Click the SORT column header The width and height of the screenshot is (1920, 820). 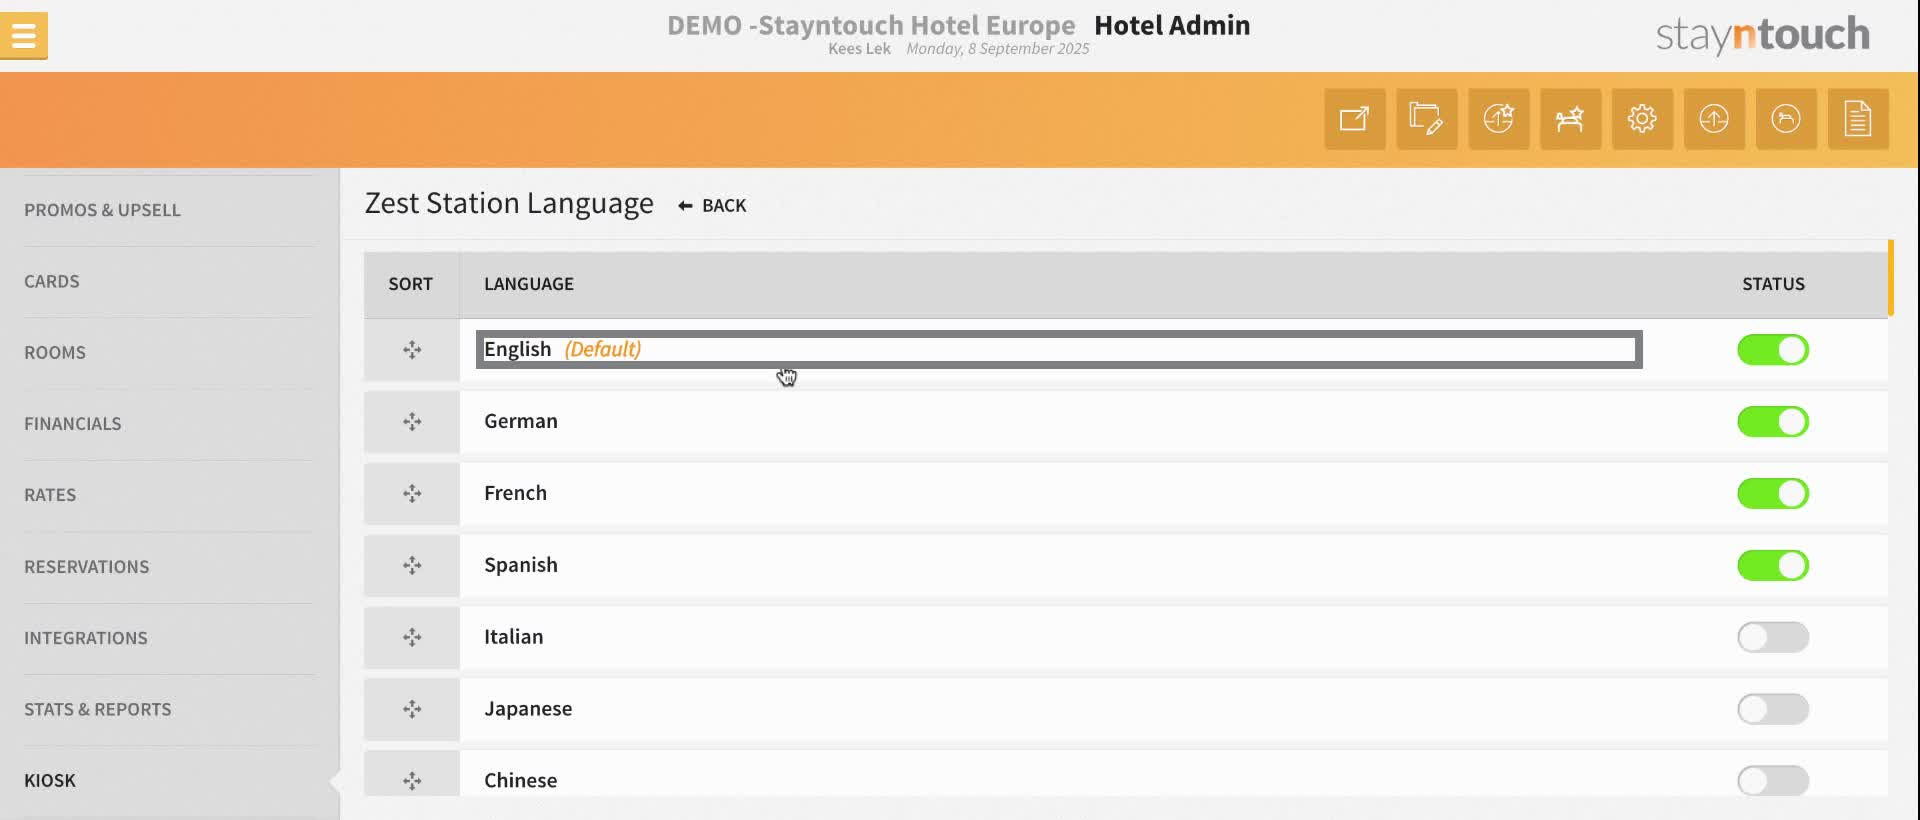pos(411,284)
